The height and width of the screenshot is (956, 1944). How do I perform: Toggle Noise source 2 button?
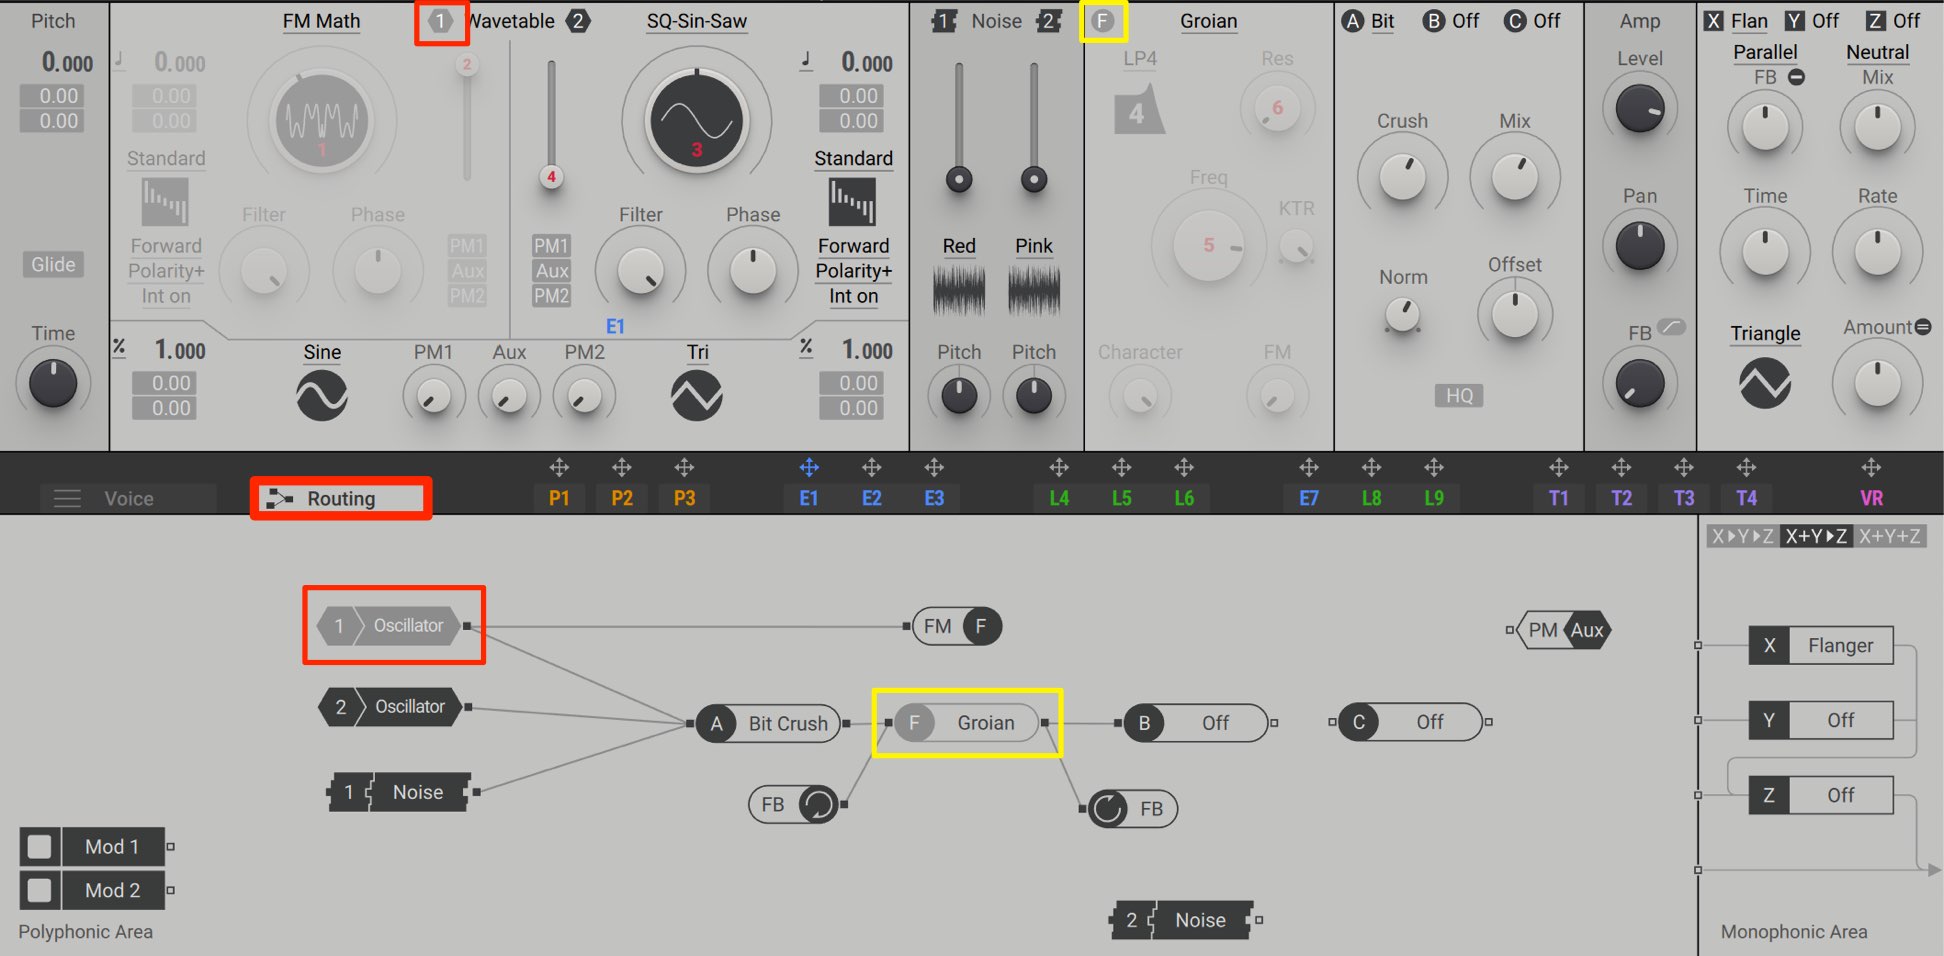click(x=1049, y=21)
